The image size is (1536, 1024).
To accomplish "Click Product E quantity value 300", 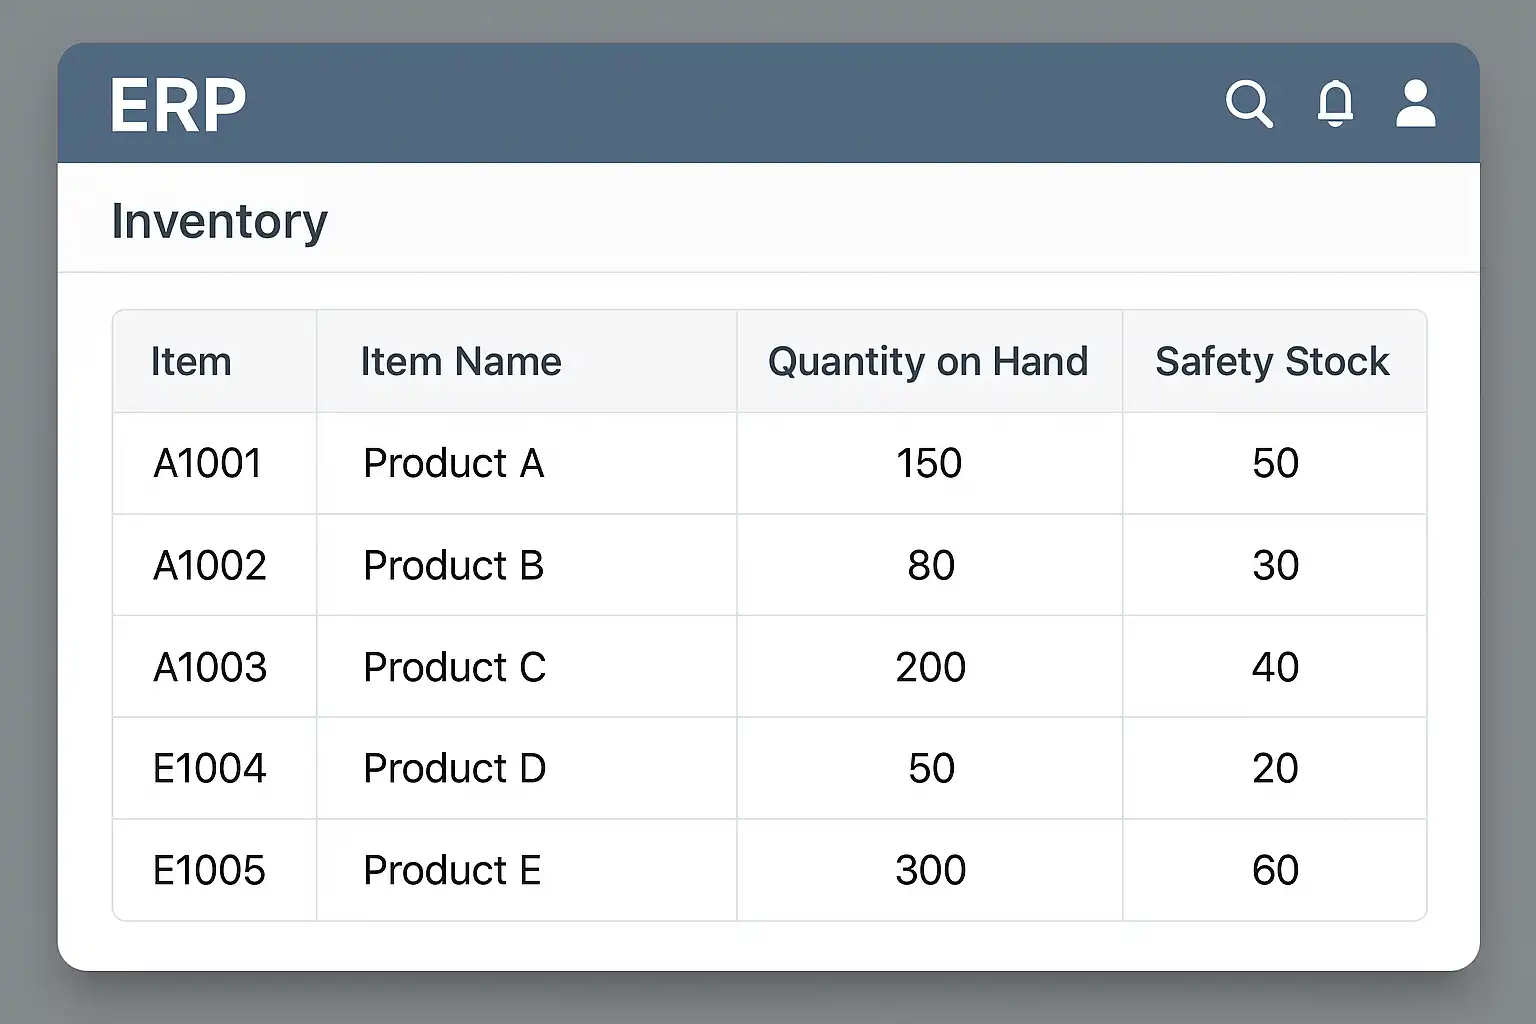I will 931,871.
